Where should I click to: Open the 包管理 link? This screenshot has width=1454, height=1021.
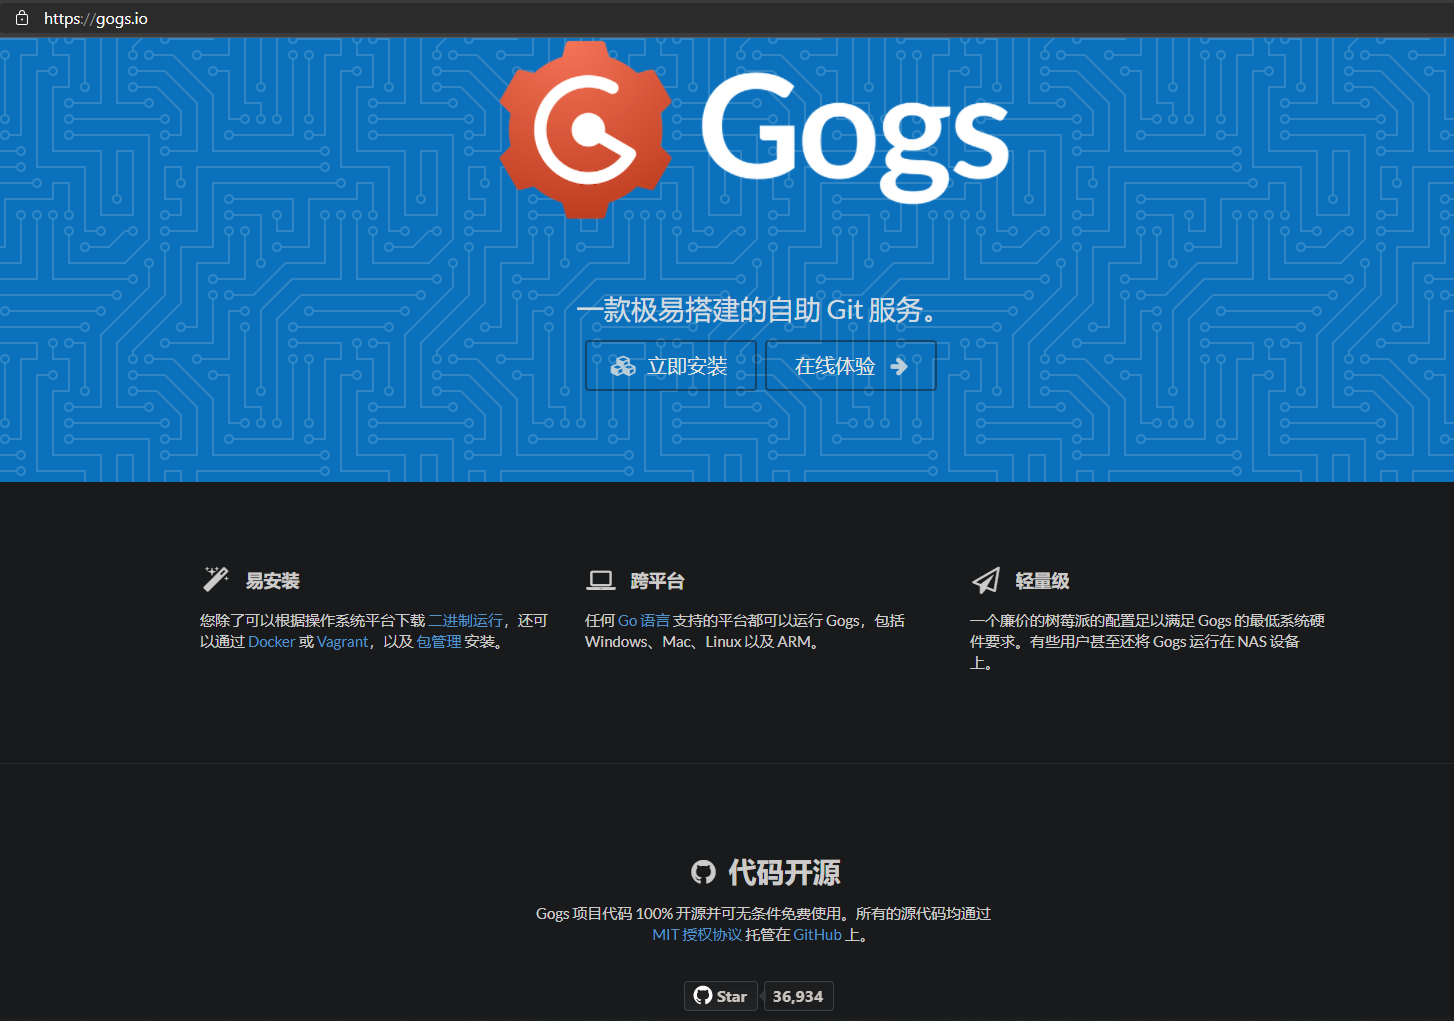[439, 642]
